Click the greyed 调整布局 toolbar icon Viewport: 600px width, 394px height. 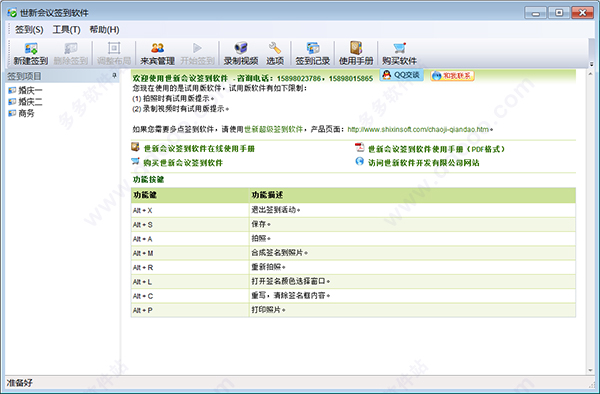[x=114, y=53]
